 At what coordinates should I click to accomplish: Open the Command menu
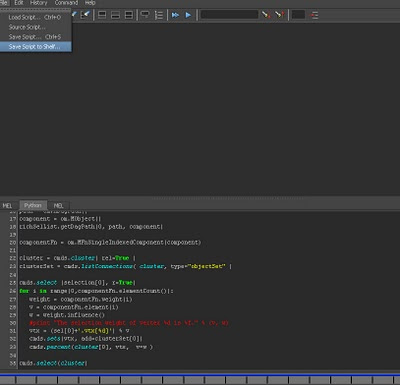point(66,3)
